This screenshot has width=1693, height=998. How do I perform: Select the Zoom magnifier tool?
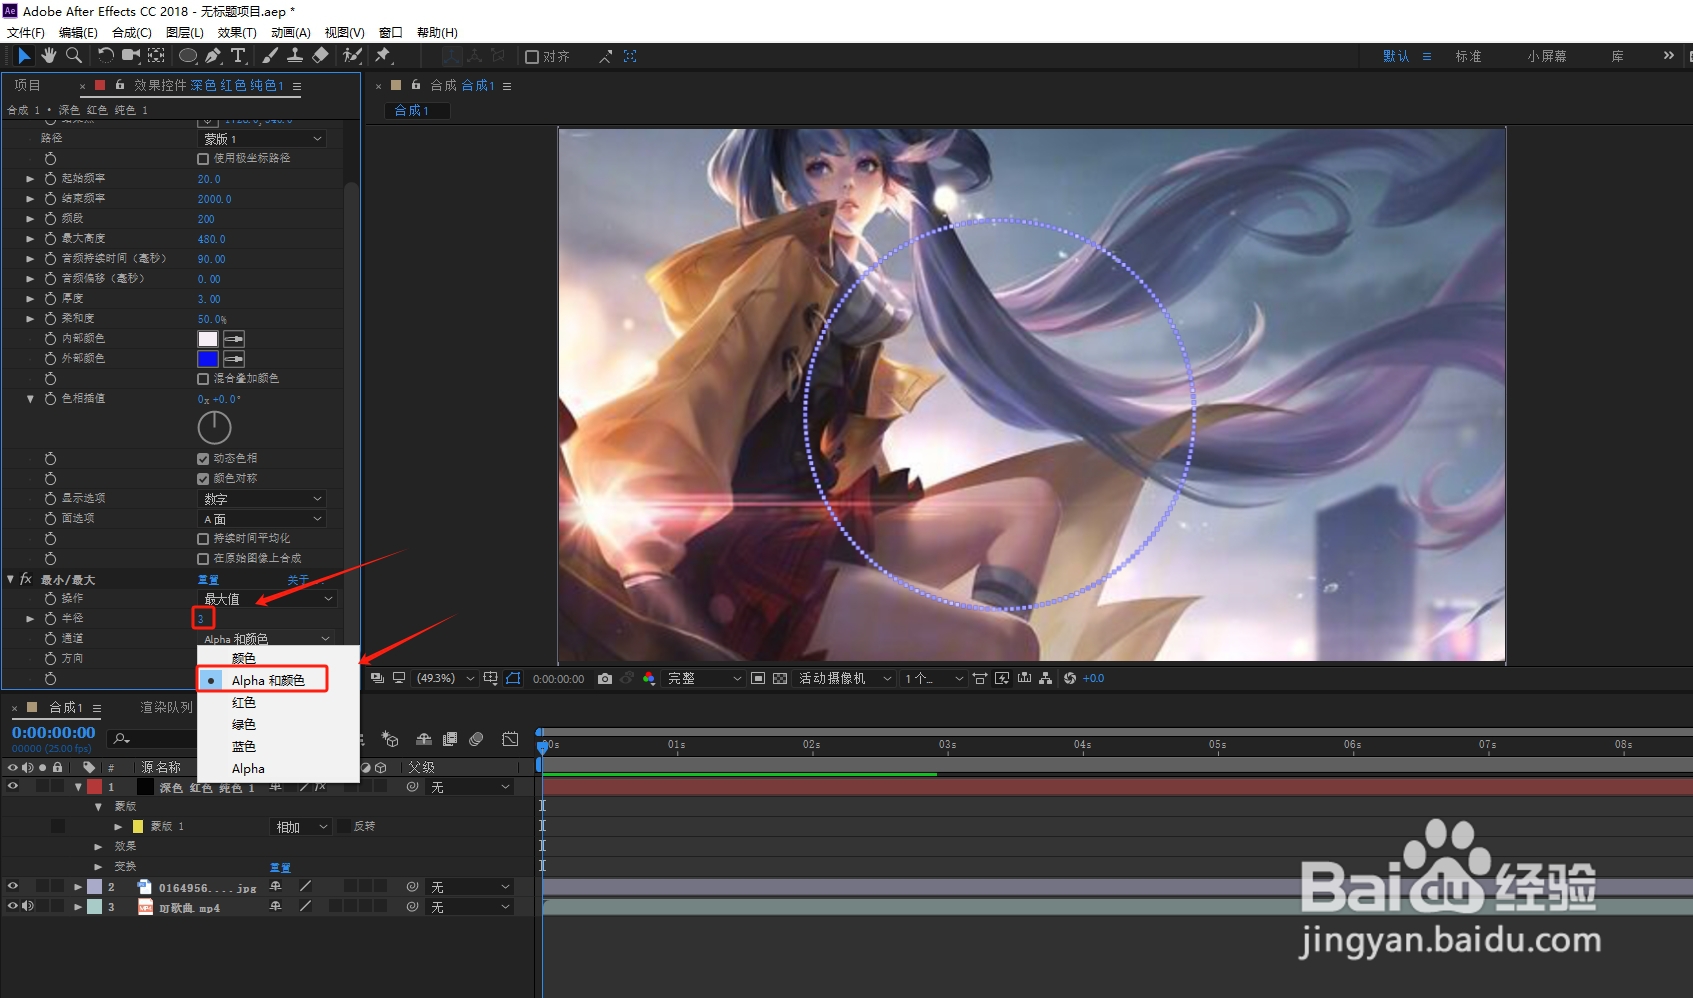pos(73,56)
